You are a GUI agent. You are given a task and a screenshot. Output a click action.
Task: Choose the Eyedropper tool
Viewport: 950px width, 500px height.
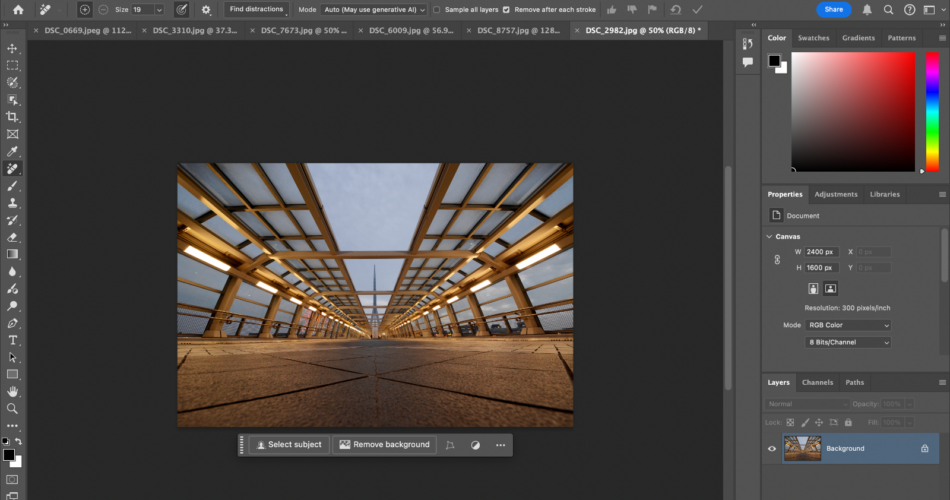[12, 152]
